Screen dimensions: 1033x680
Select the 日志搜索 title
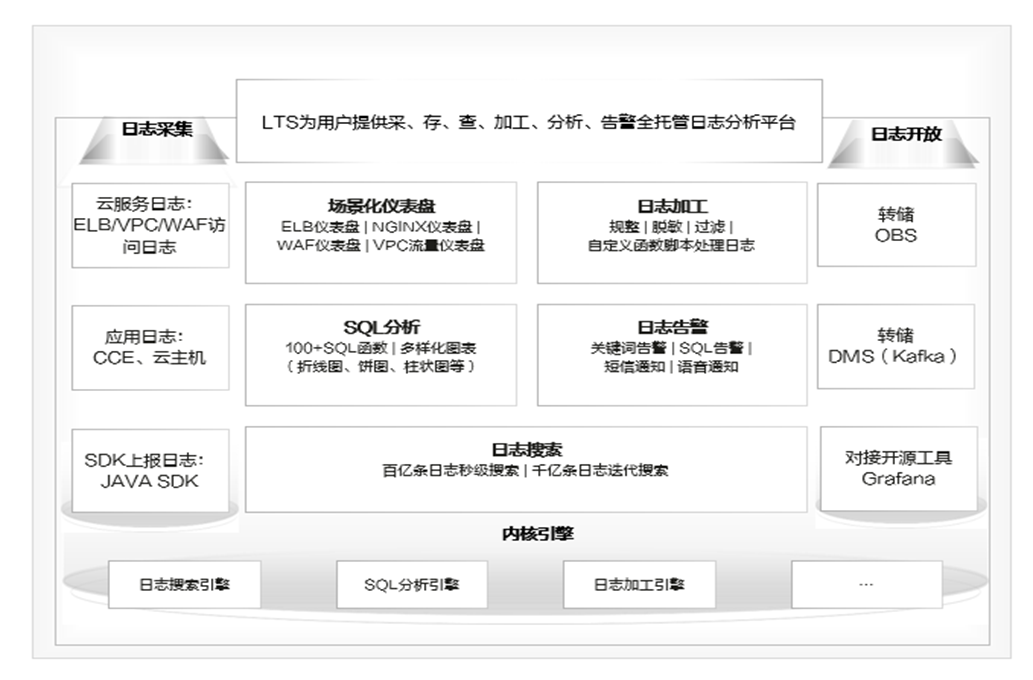tap(526, 450)
